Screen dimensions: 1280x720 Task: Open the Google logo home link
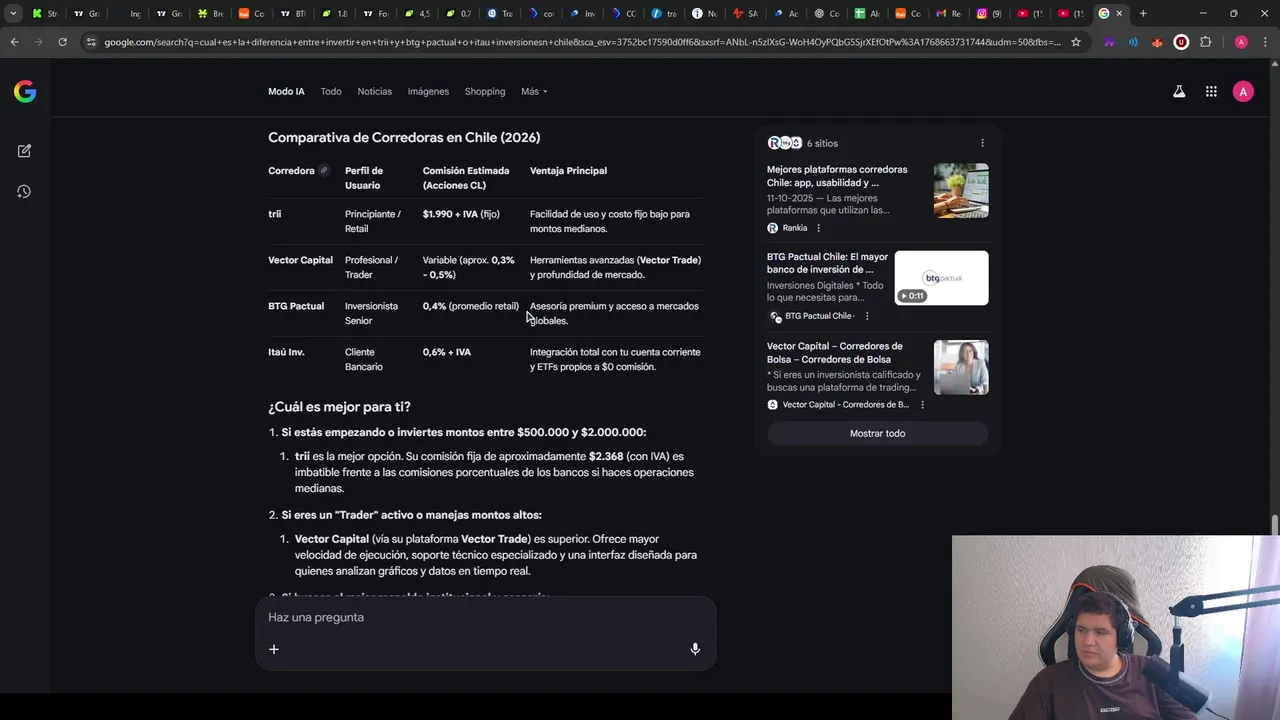point(25,92)
